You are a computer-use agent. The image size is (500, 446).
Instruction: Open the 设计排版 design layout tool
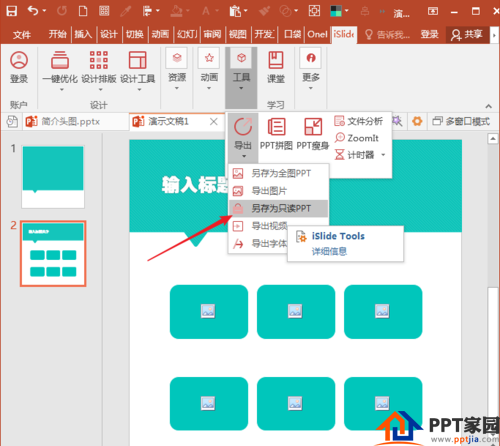tap(99, 60)
